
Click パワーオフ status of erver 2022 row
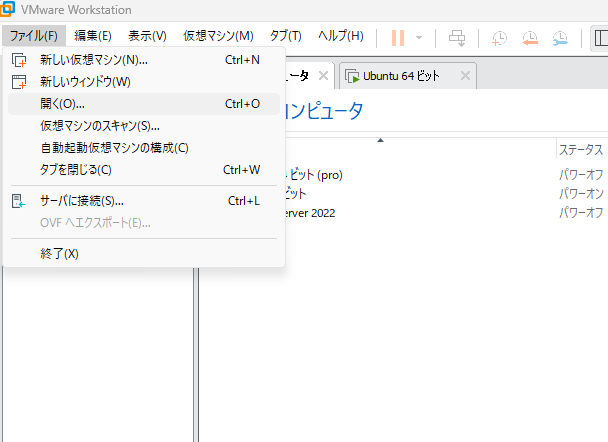coord(581,213)
